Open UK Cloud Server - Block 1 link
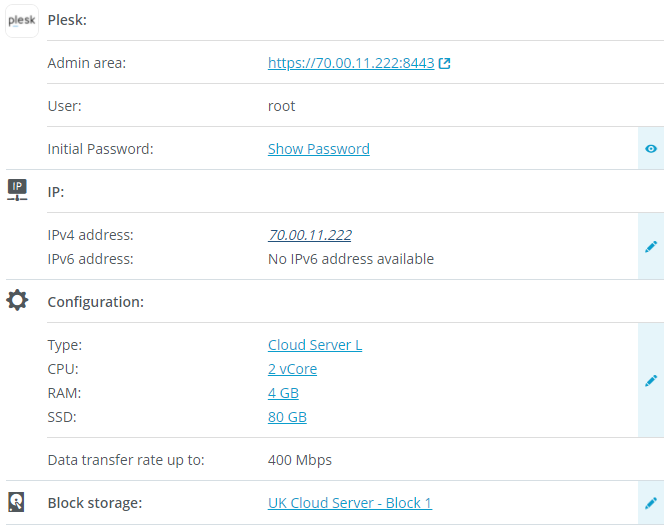Screen dimensions: 672x531 coord(349,503)
